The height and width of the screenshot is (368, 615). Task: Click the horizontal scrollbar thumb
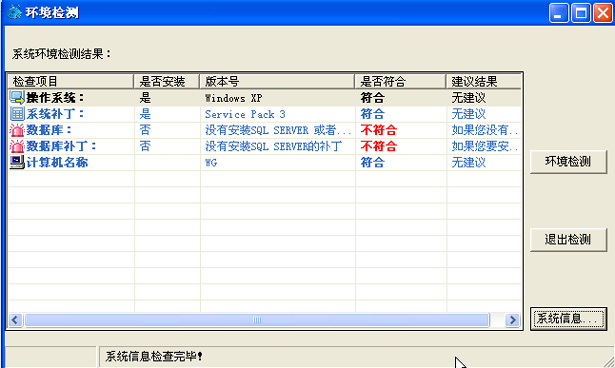click(x=257, y=320)
